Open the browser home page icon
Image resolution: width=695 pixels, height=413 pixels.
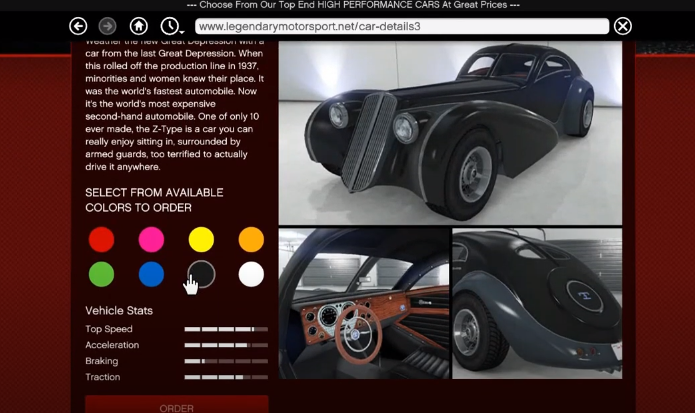pos(139,26)
